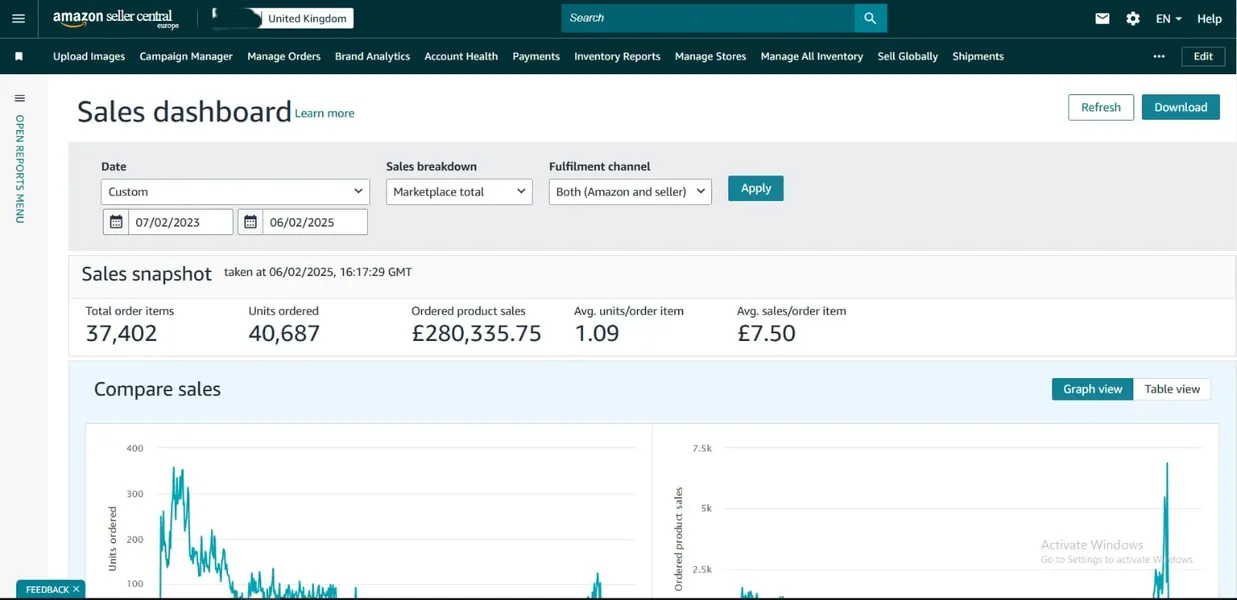Open the settings gear icon
Image resolution: width=1237 pixels, height=600 pixels.
(x=1133, y=19)
